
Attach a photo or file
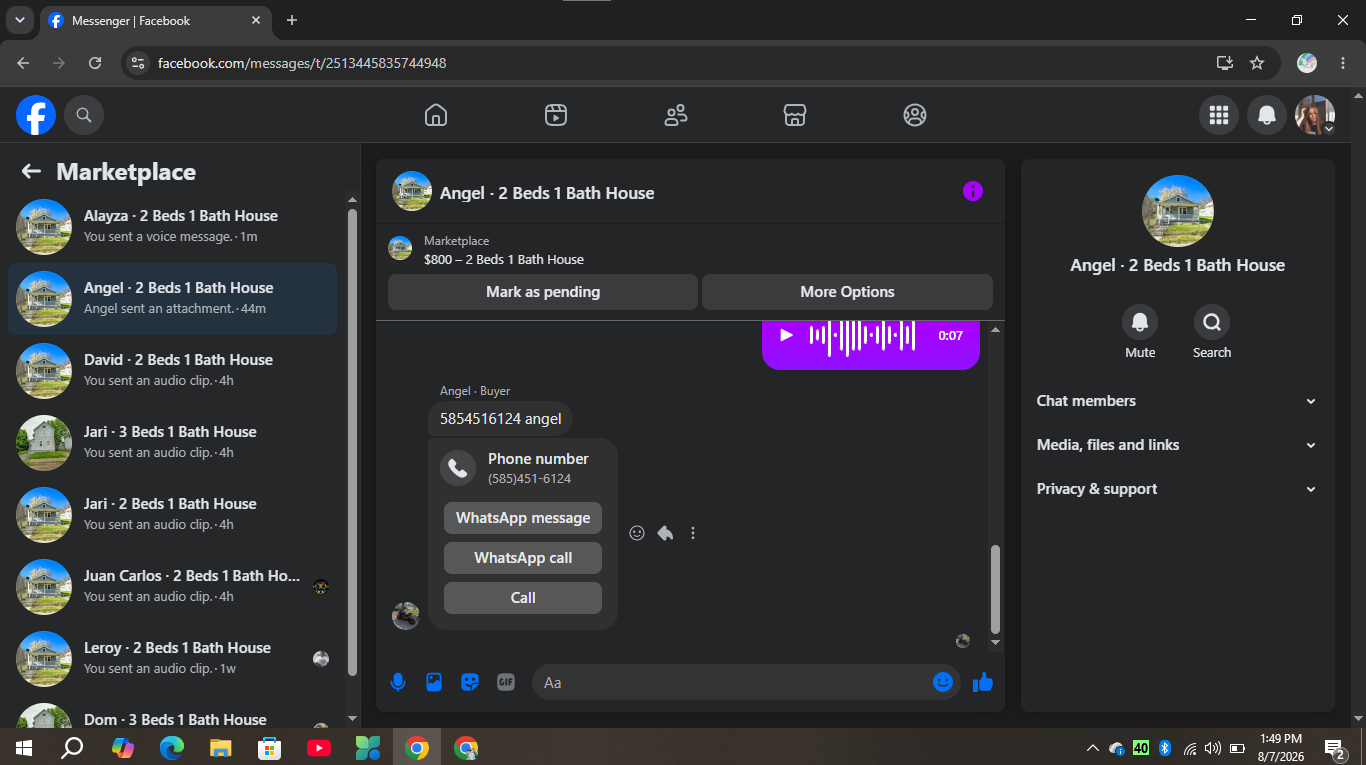(434, 682)
